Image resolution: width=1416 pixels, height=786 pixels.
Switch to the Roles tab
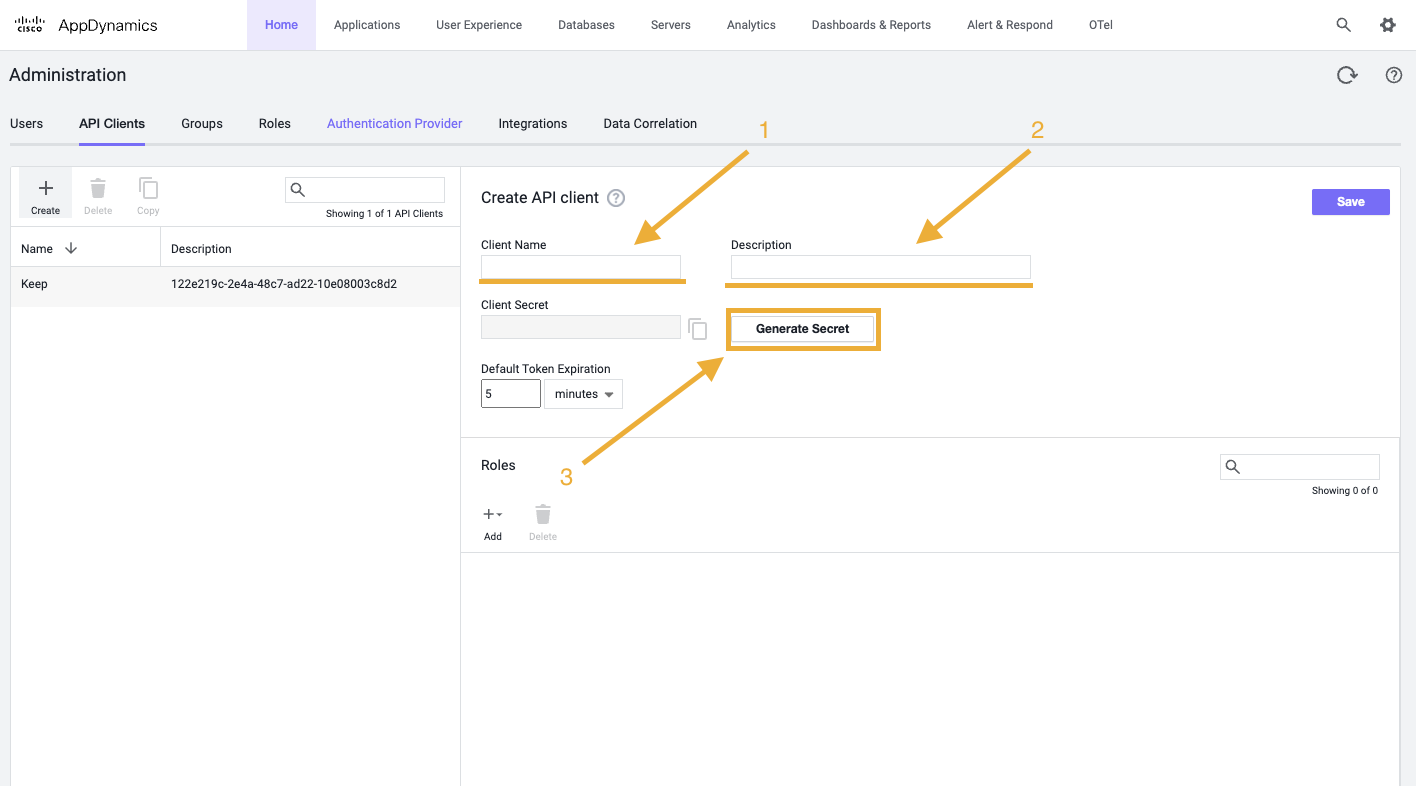coord(275,124)
